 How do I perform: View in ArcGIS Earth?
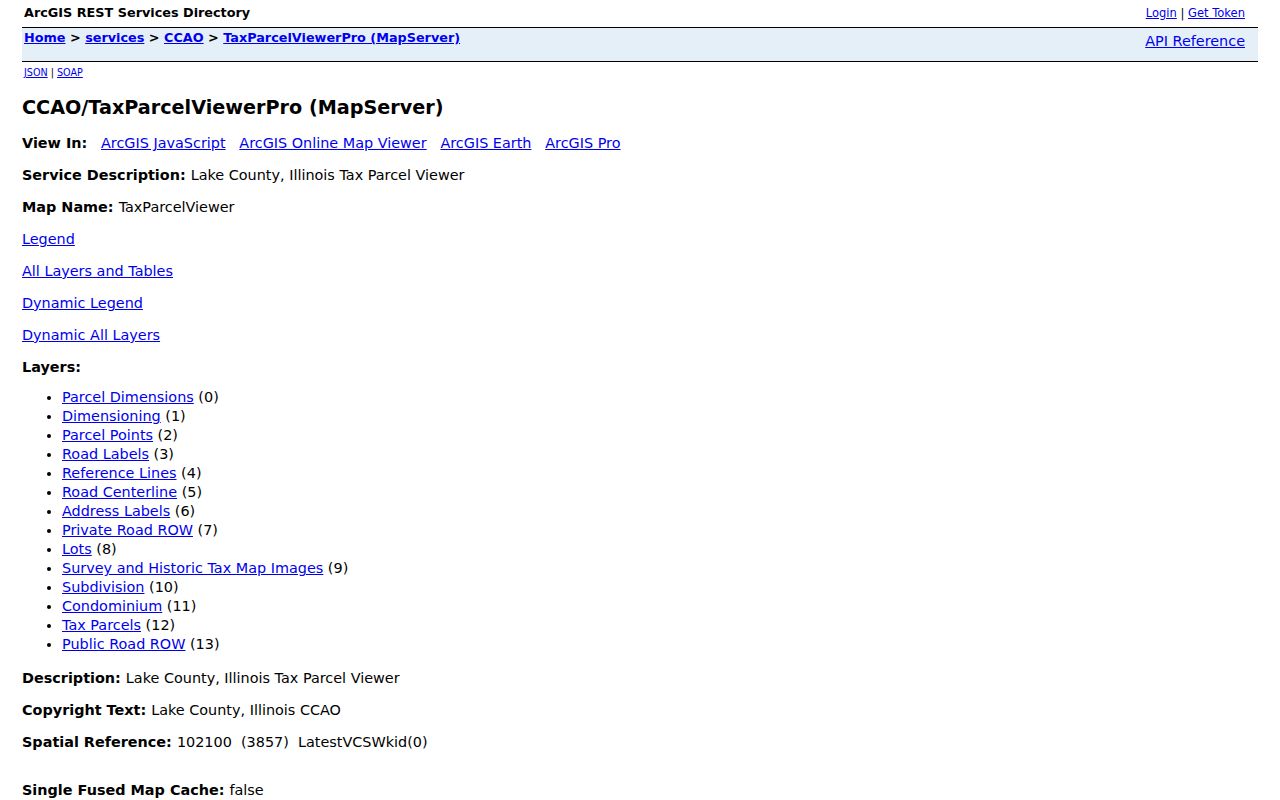486,143
